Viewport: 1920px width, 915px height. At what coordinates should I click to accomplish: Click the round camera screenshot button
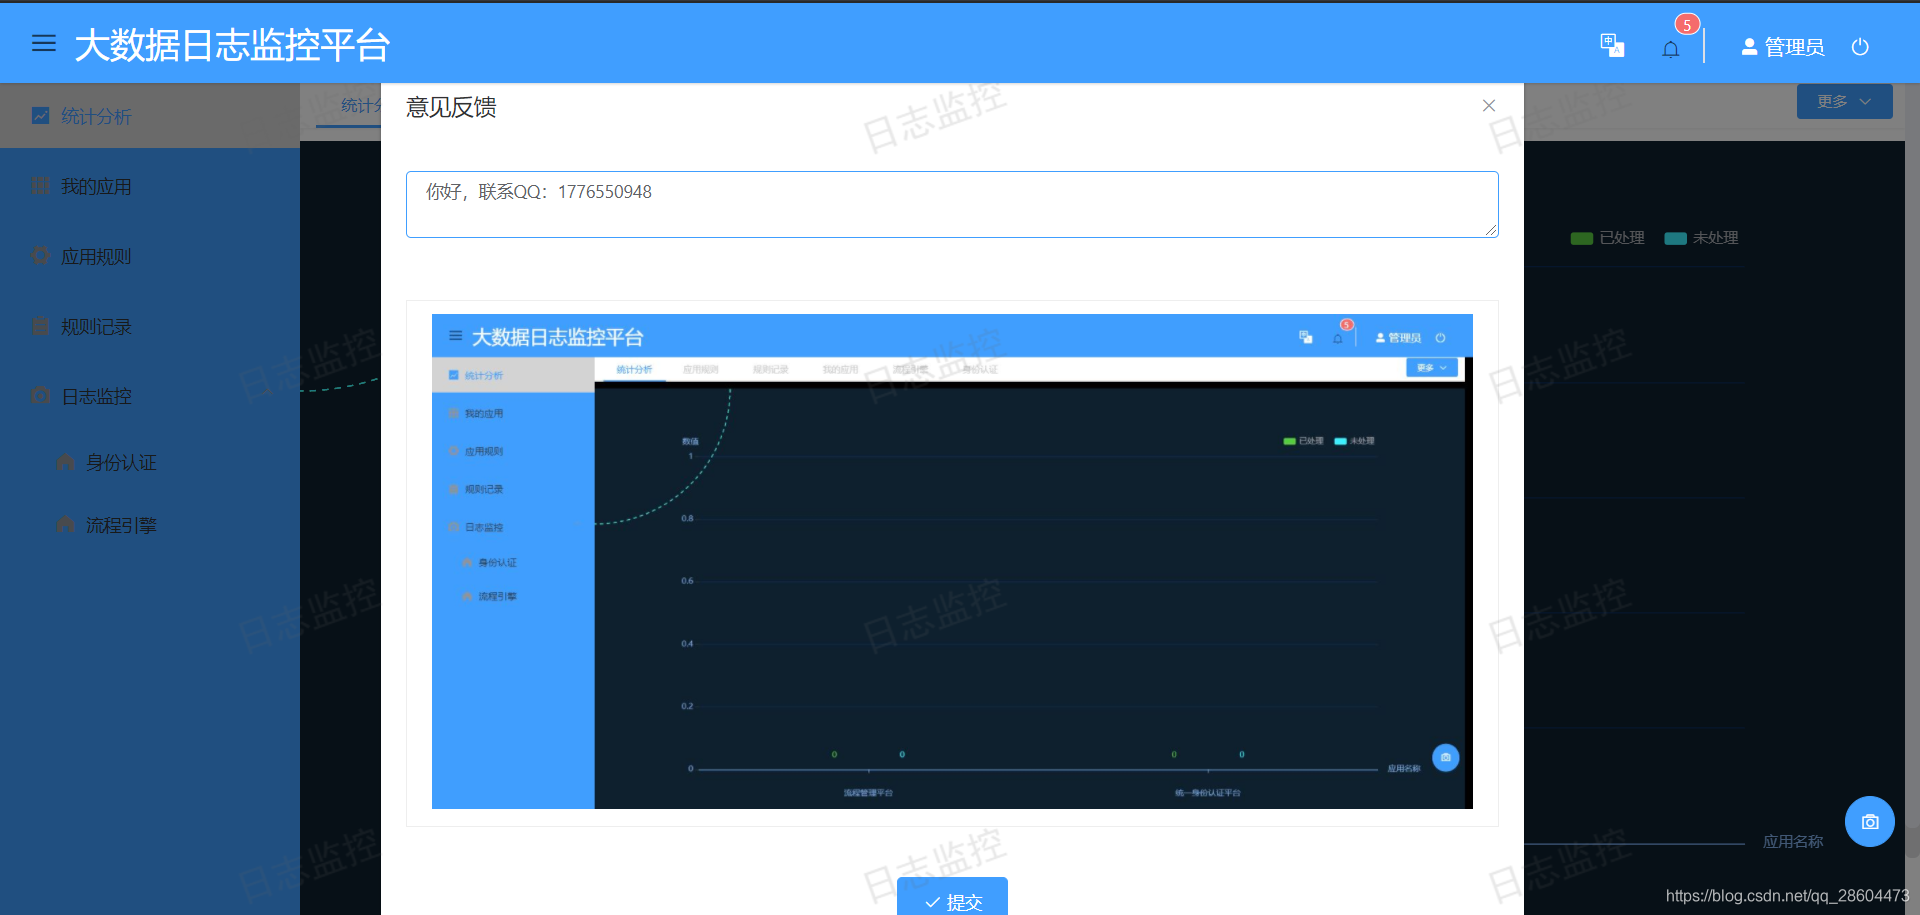(1870, 822)
